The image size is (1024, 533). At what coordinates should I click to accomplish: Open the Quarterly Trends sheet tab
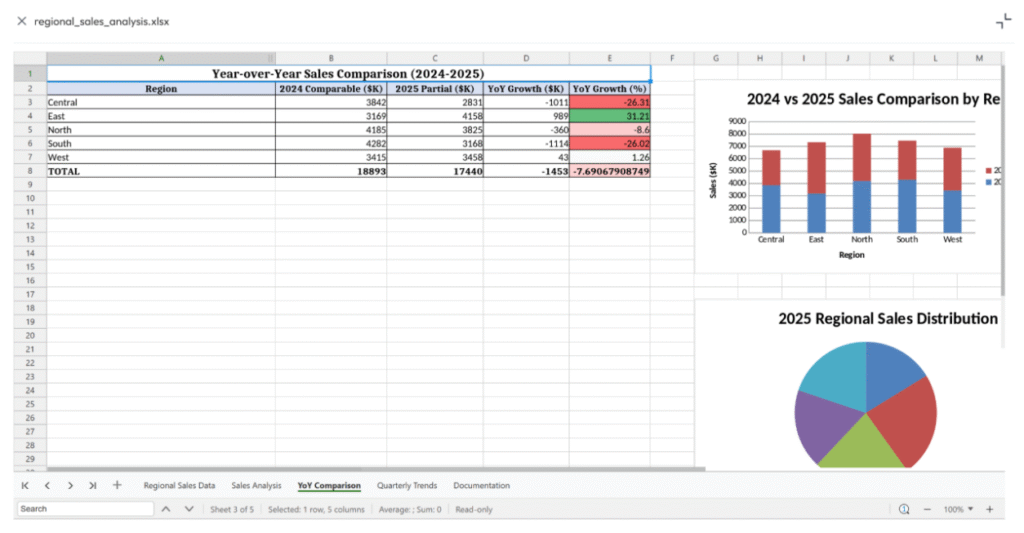pyautogui.click(x=407, y=485)
